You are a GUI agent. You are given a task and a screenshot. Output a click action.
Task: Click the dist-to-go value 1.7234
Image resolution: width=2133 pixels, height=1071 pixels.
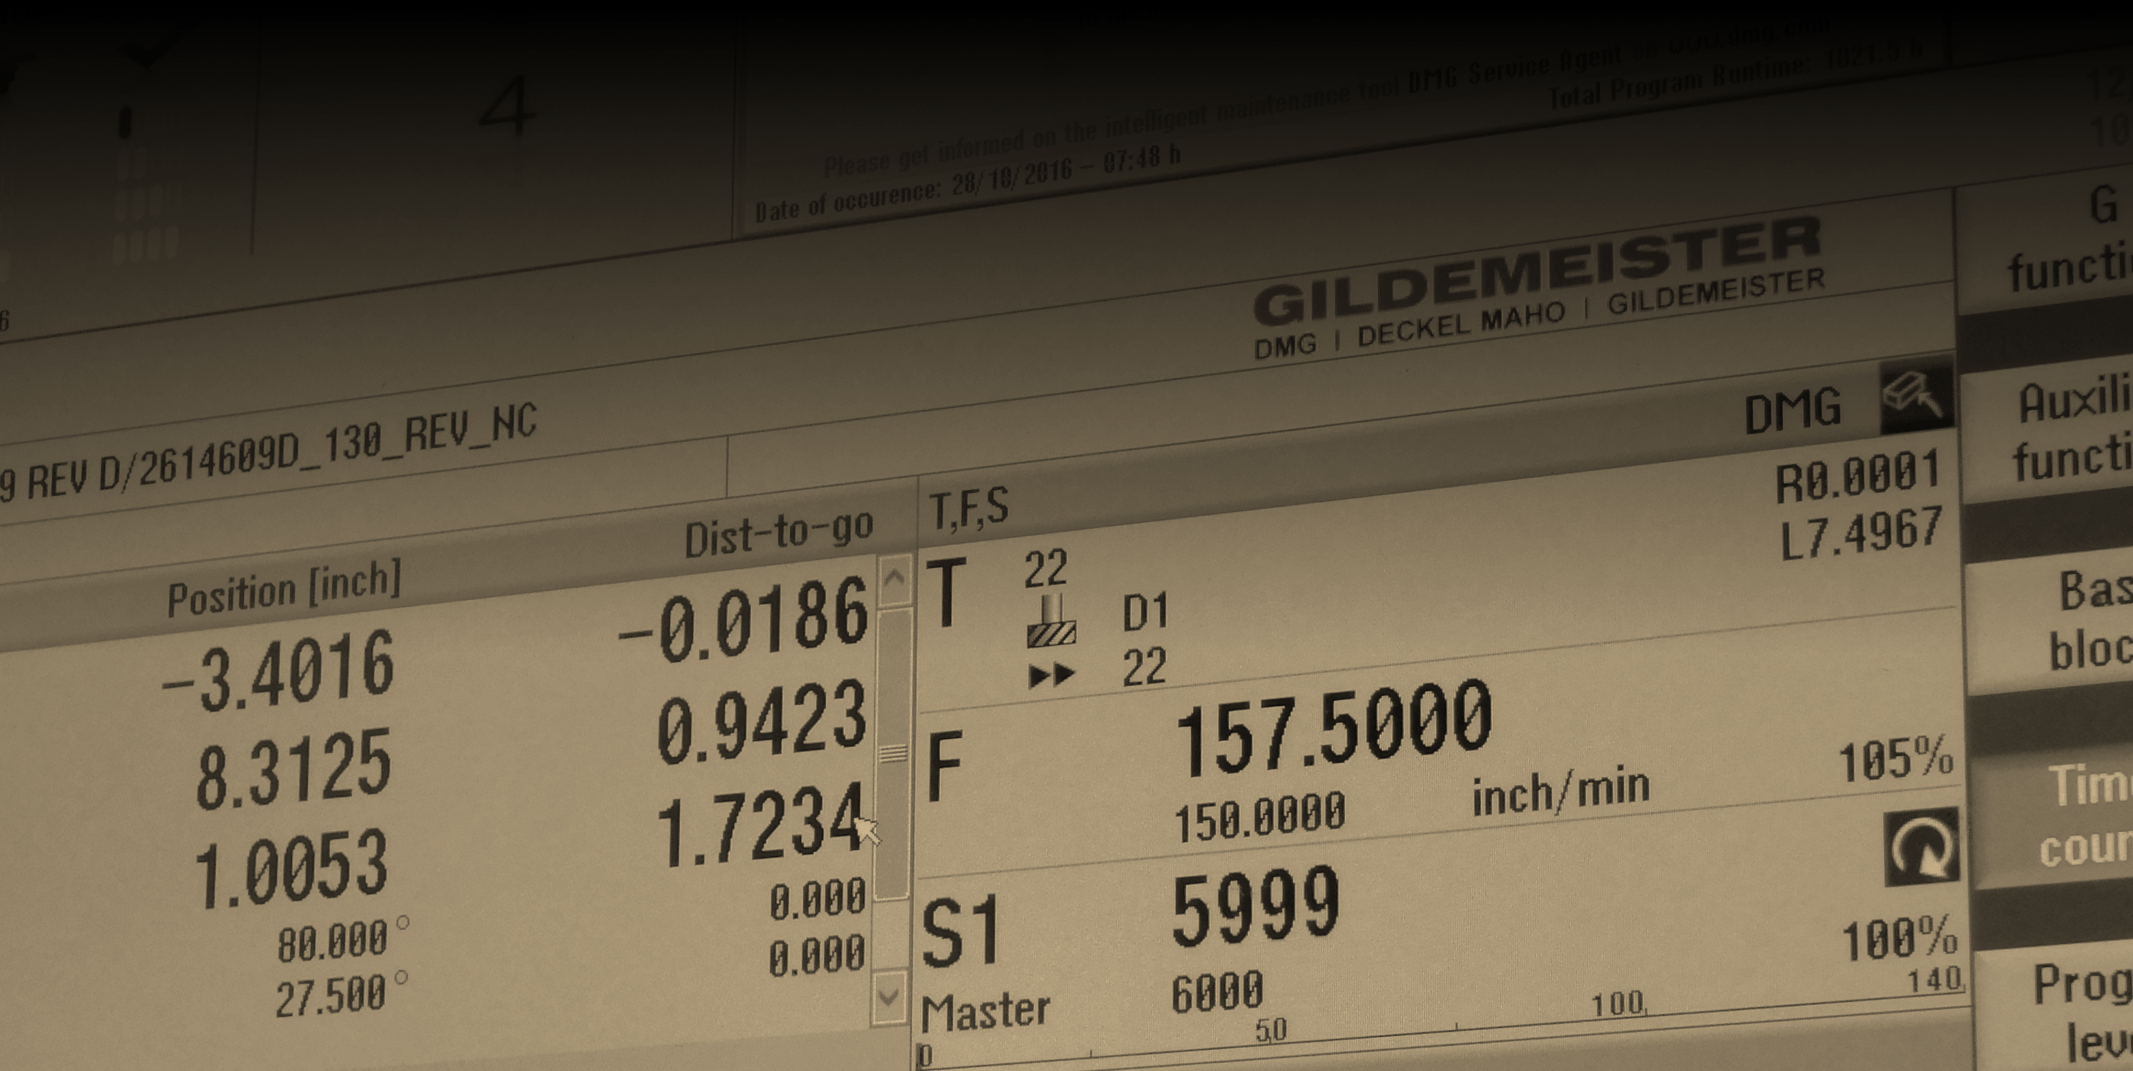[x=759, y=826]
